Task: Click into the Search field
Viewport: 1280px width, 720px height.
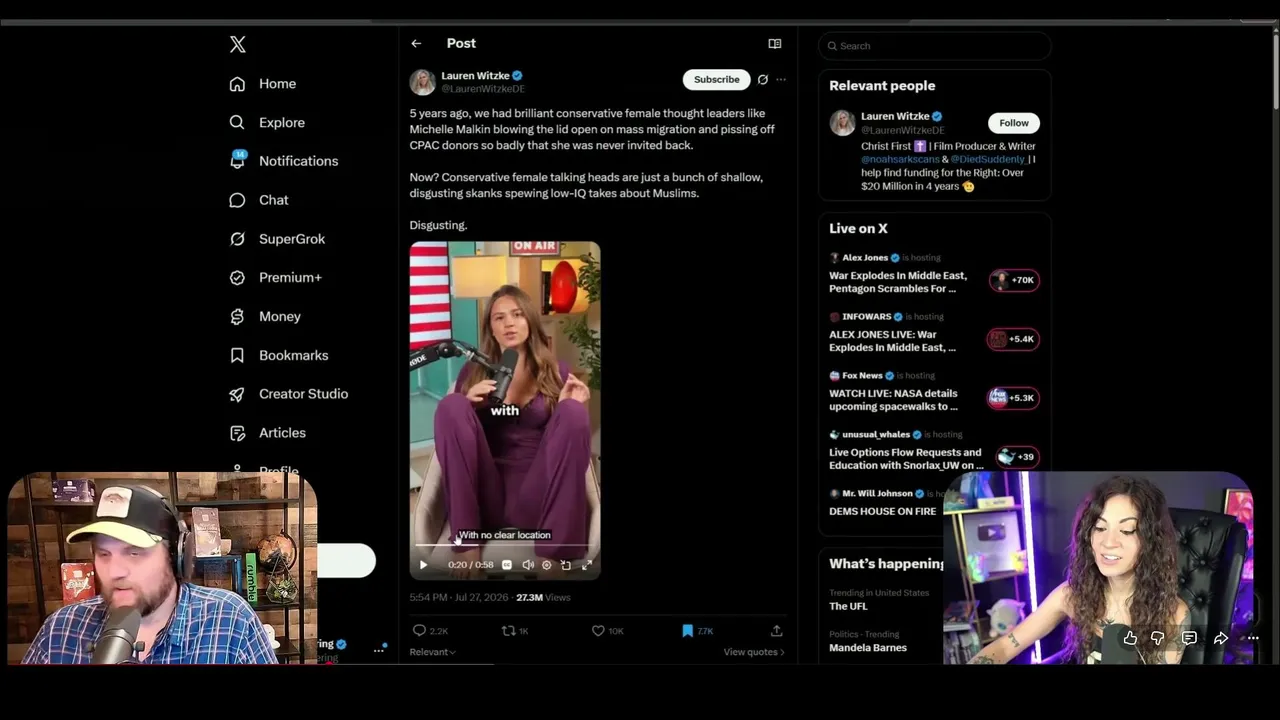Action: click(x=935, y=46)
